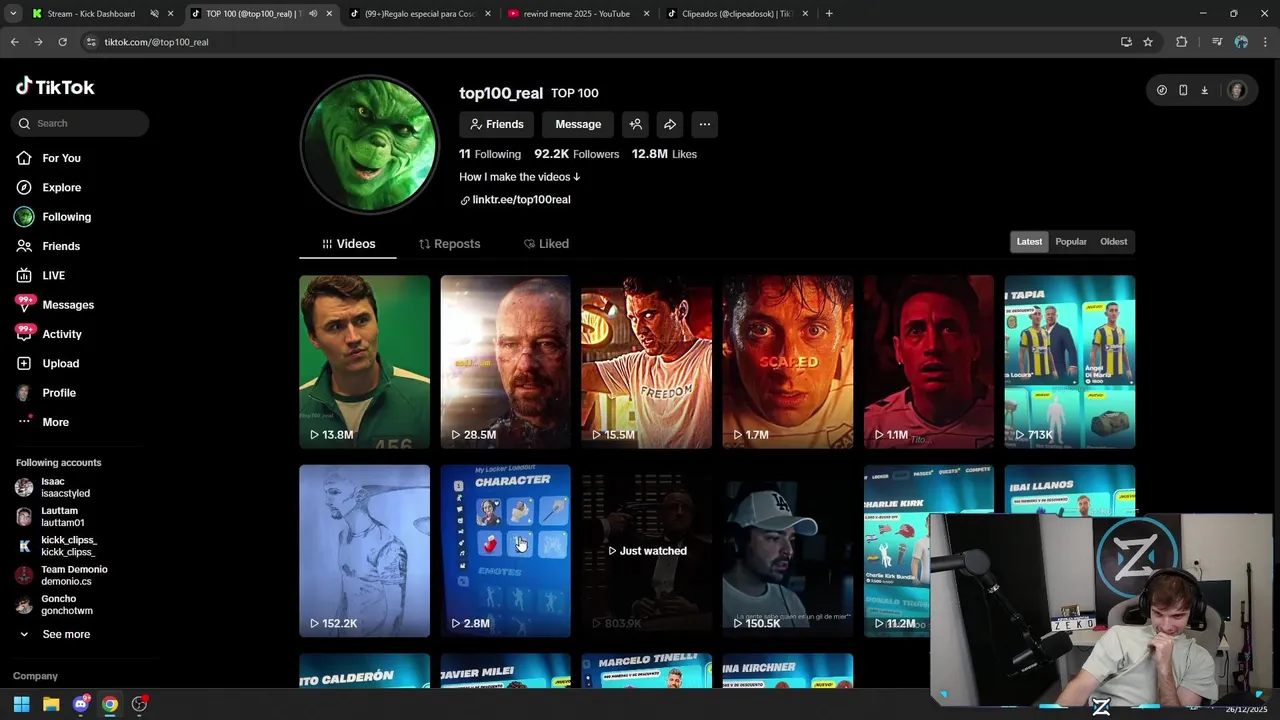Open the CHARACTER locker video with 2.8M views
Image resolution: width=1280 pixels, height=720 pixels.
[505, 551]
